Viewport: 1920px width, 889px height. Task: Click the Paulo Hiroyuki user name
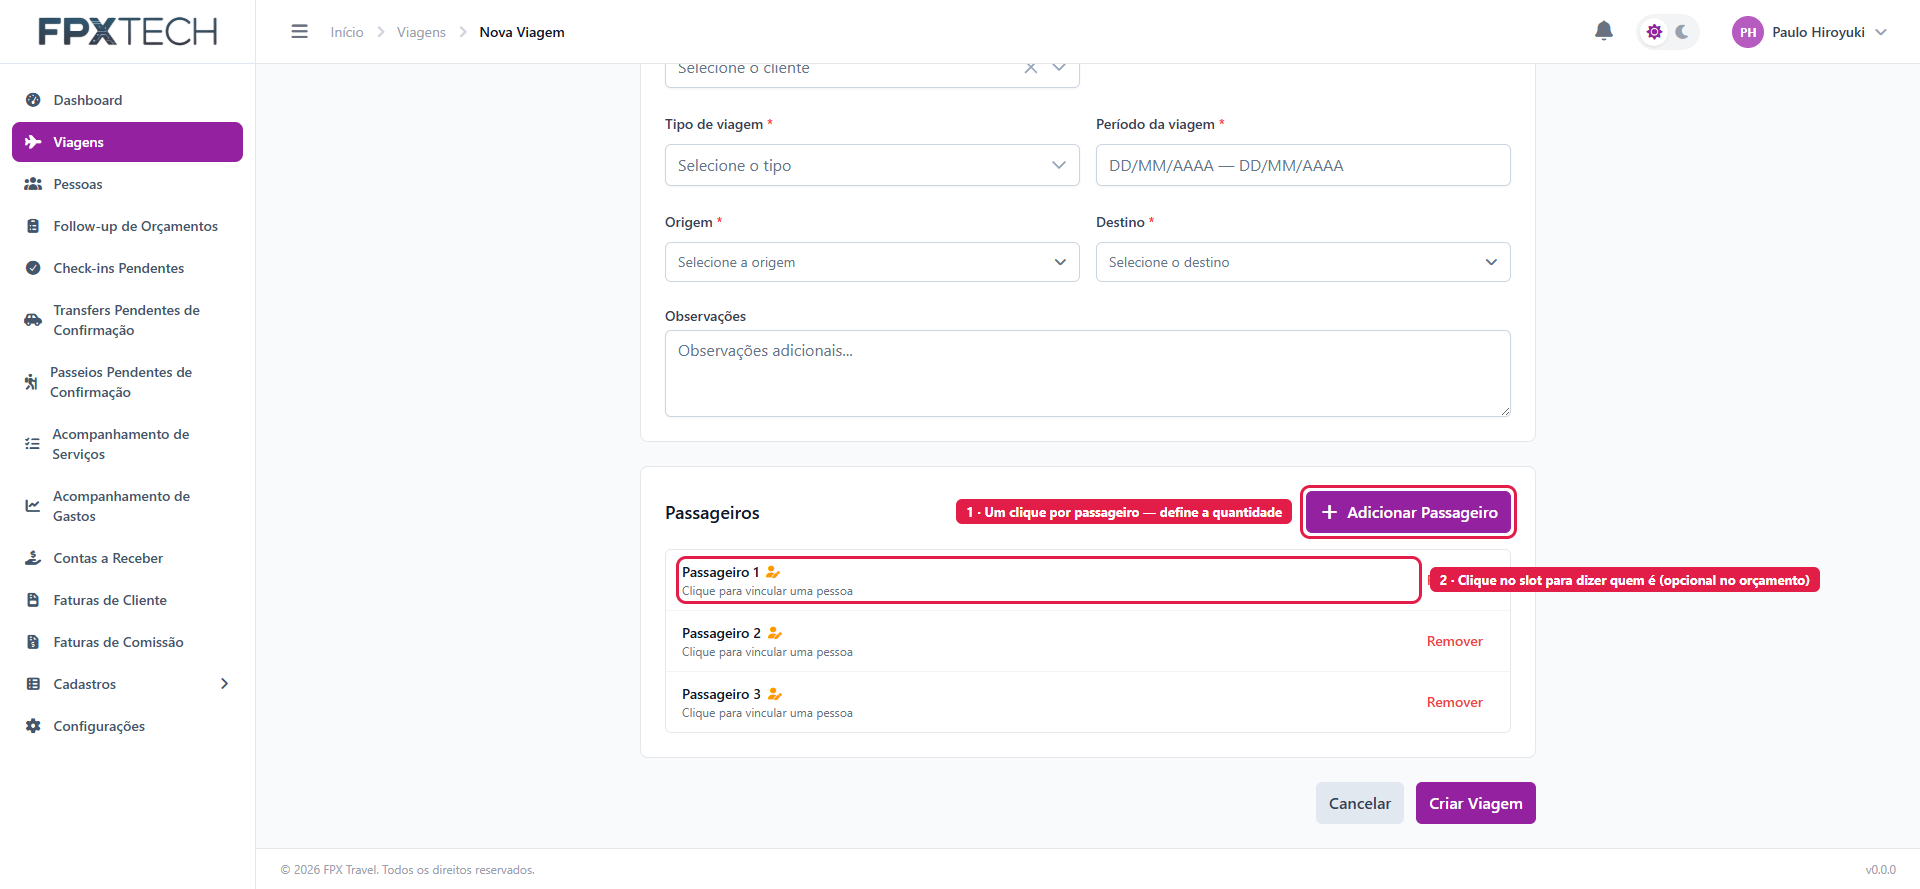coord(1818,32)
